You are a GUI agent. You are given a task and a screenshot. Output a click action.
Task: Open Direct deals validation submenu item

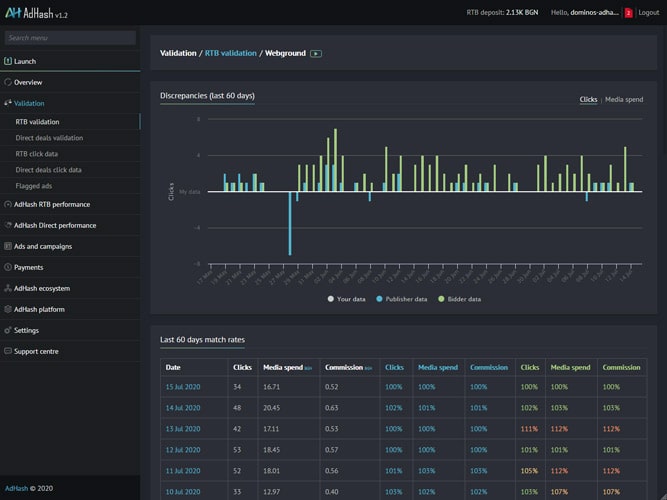[49, 138]
